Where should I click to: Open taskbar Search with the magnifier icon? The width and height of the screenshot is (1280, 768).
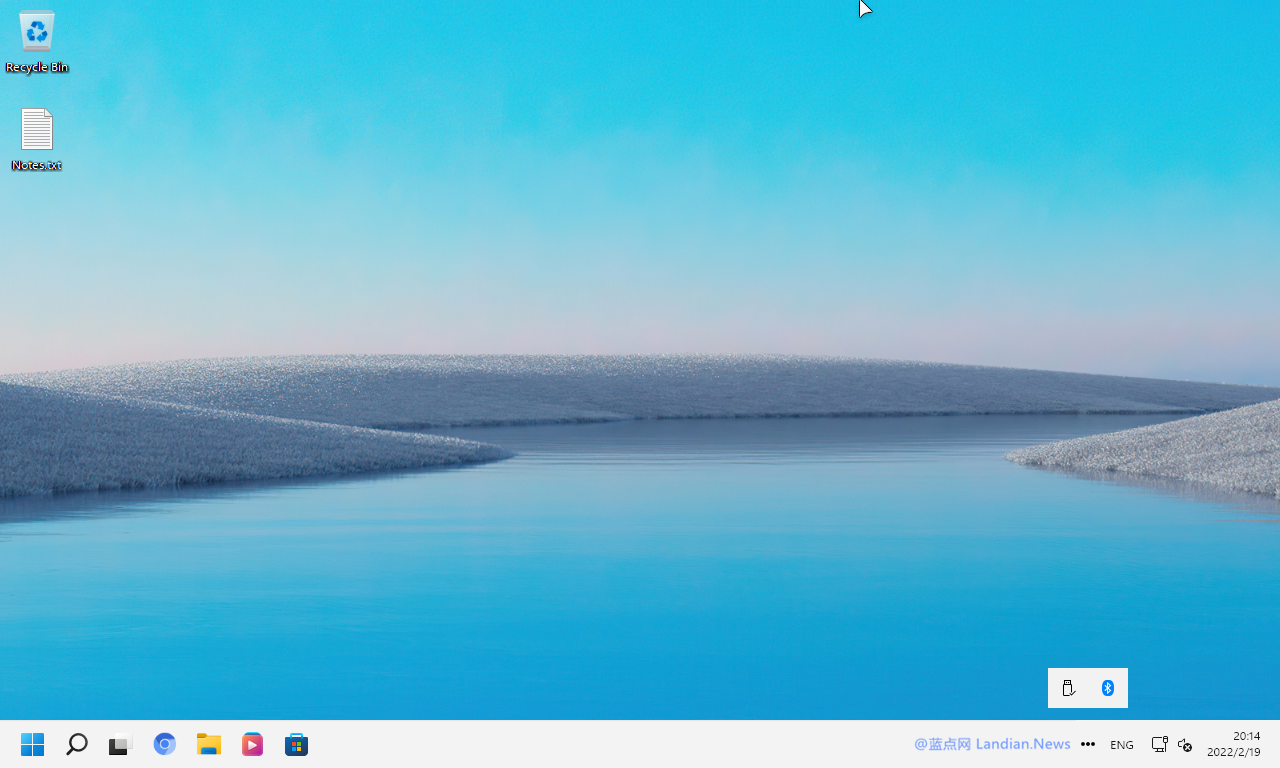77,744
